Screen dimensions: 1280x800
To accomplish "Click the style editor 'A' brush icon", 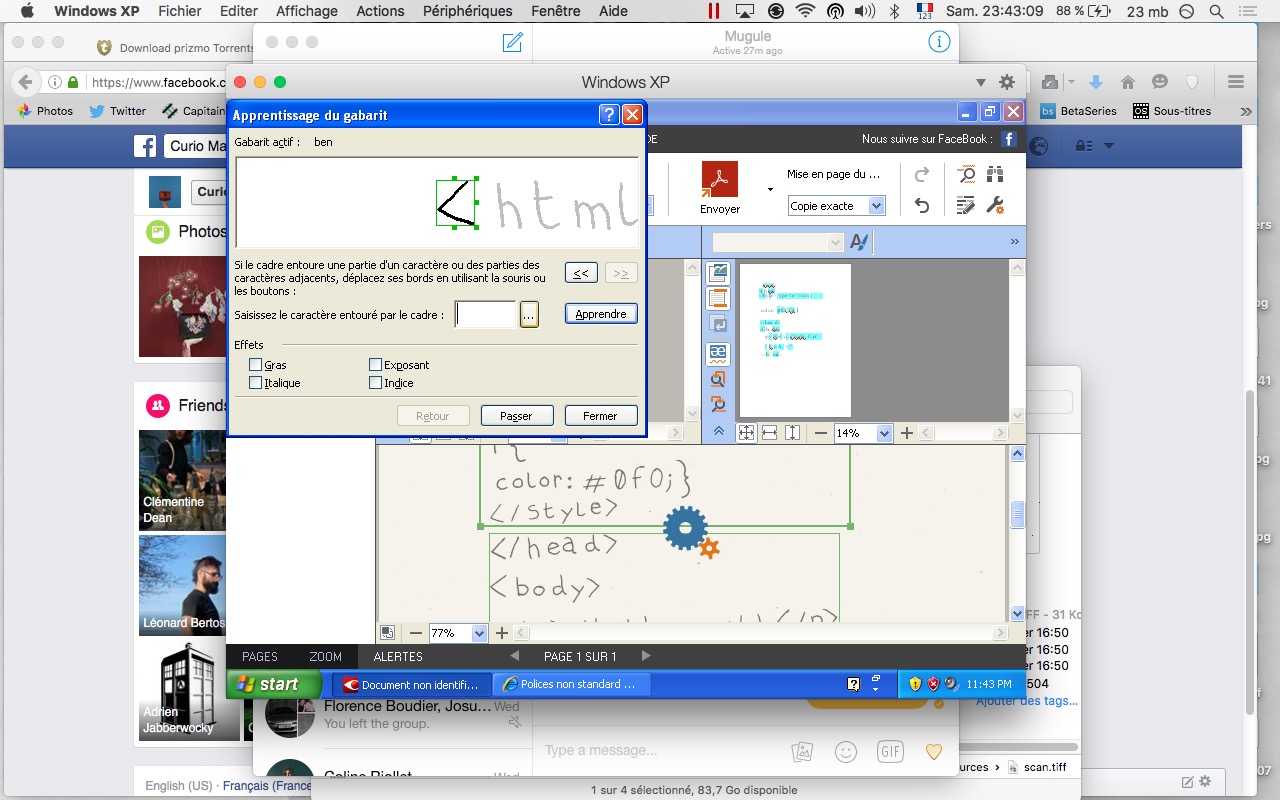I will [x=858, y=242].
